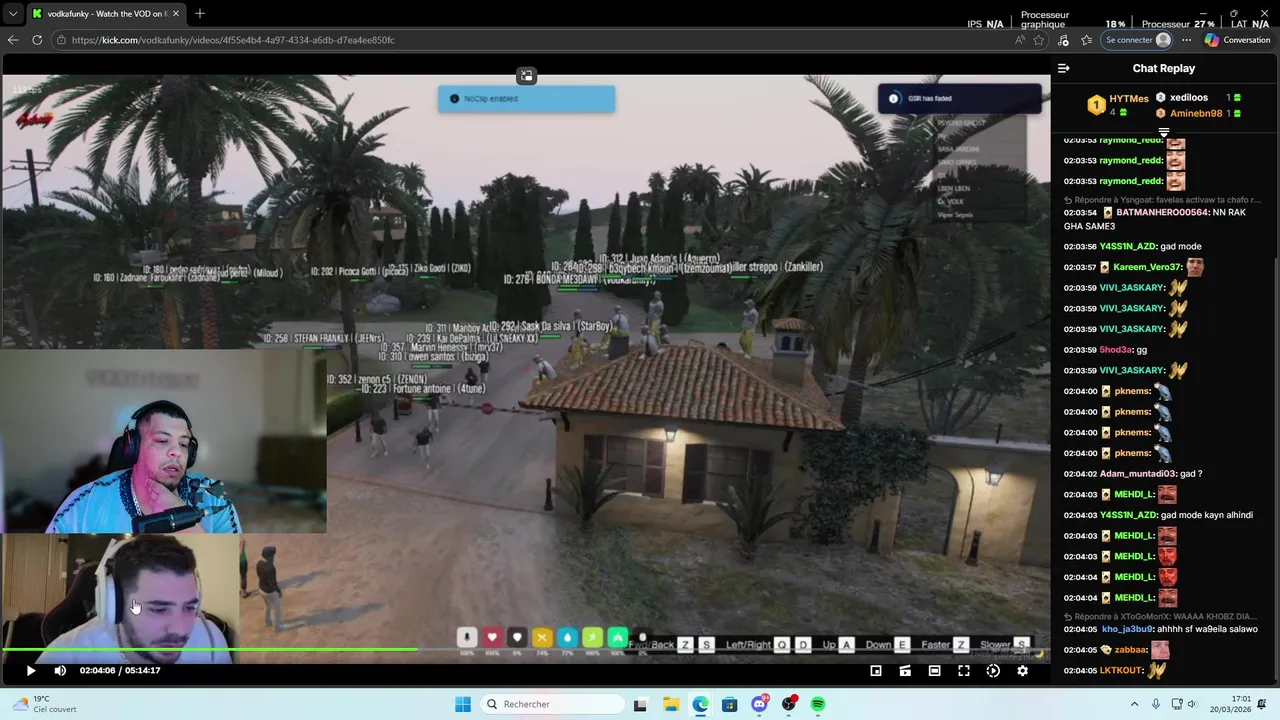Screen dimensions: 1280x720
Task: Seek video using green progress bar
Action: [x=525, y=650]
